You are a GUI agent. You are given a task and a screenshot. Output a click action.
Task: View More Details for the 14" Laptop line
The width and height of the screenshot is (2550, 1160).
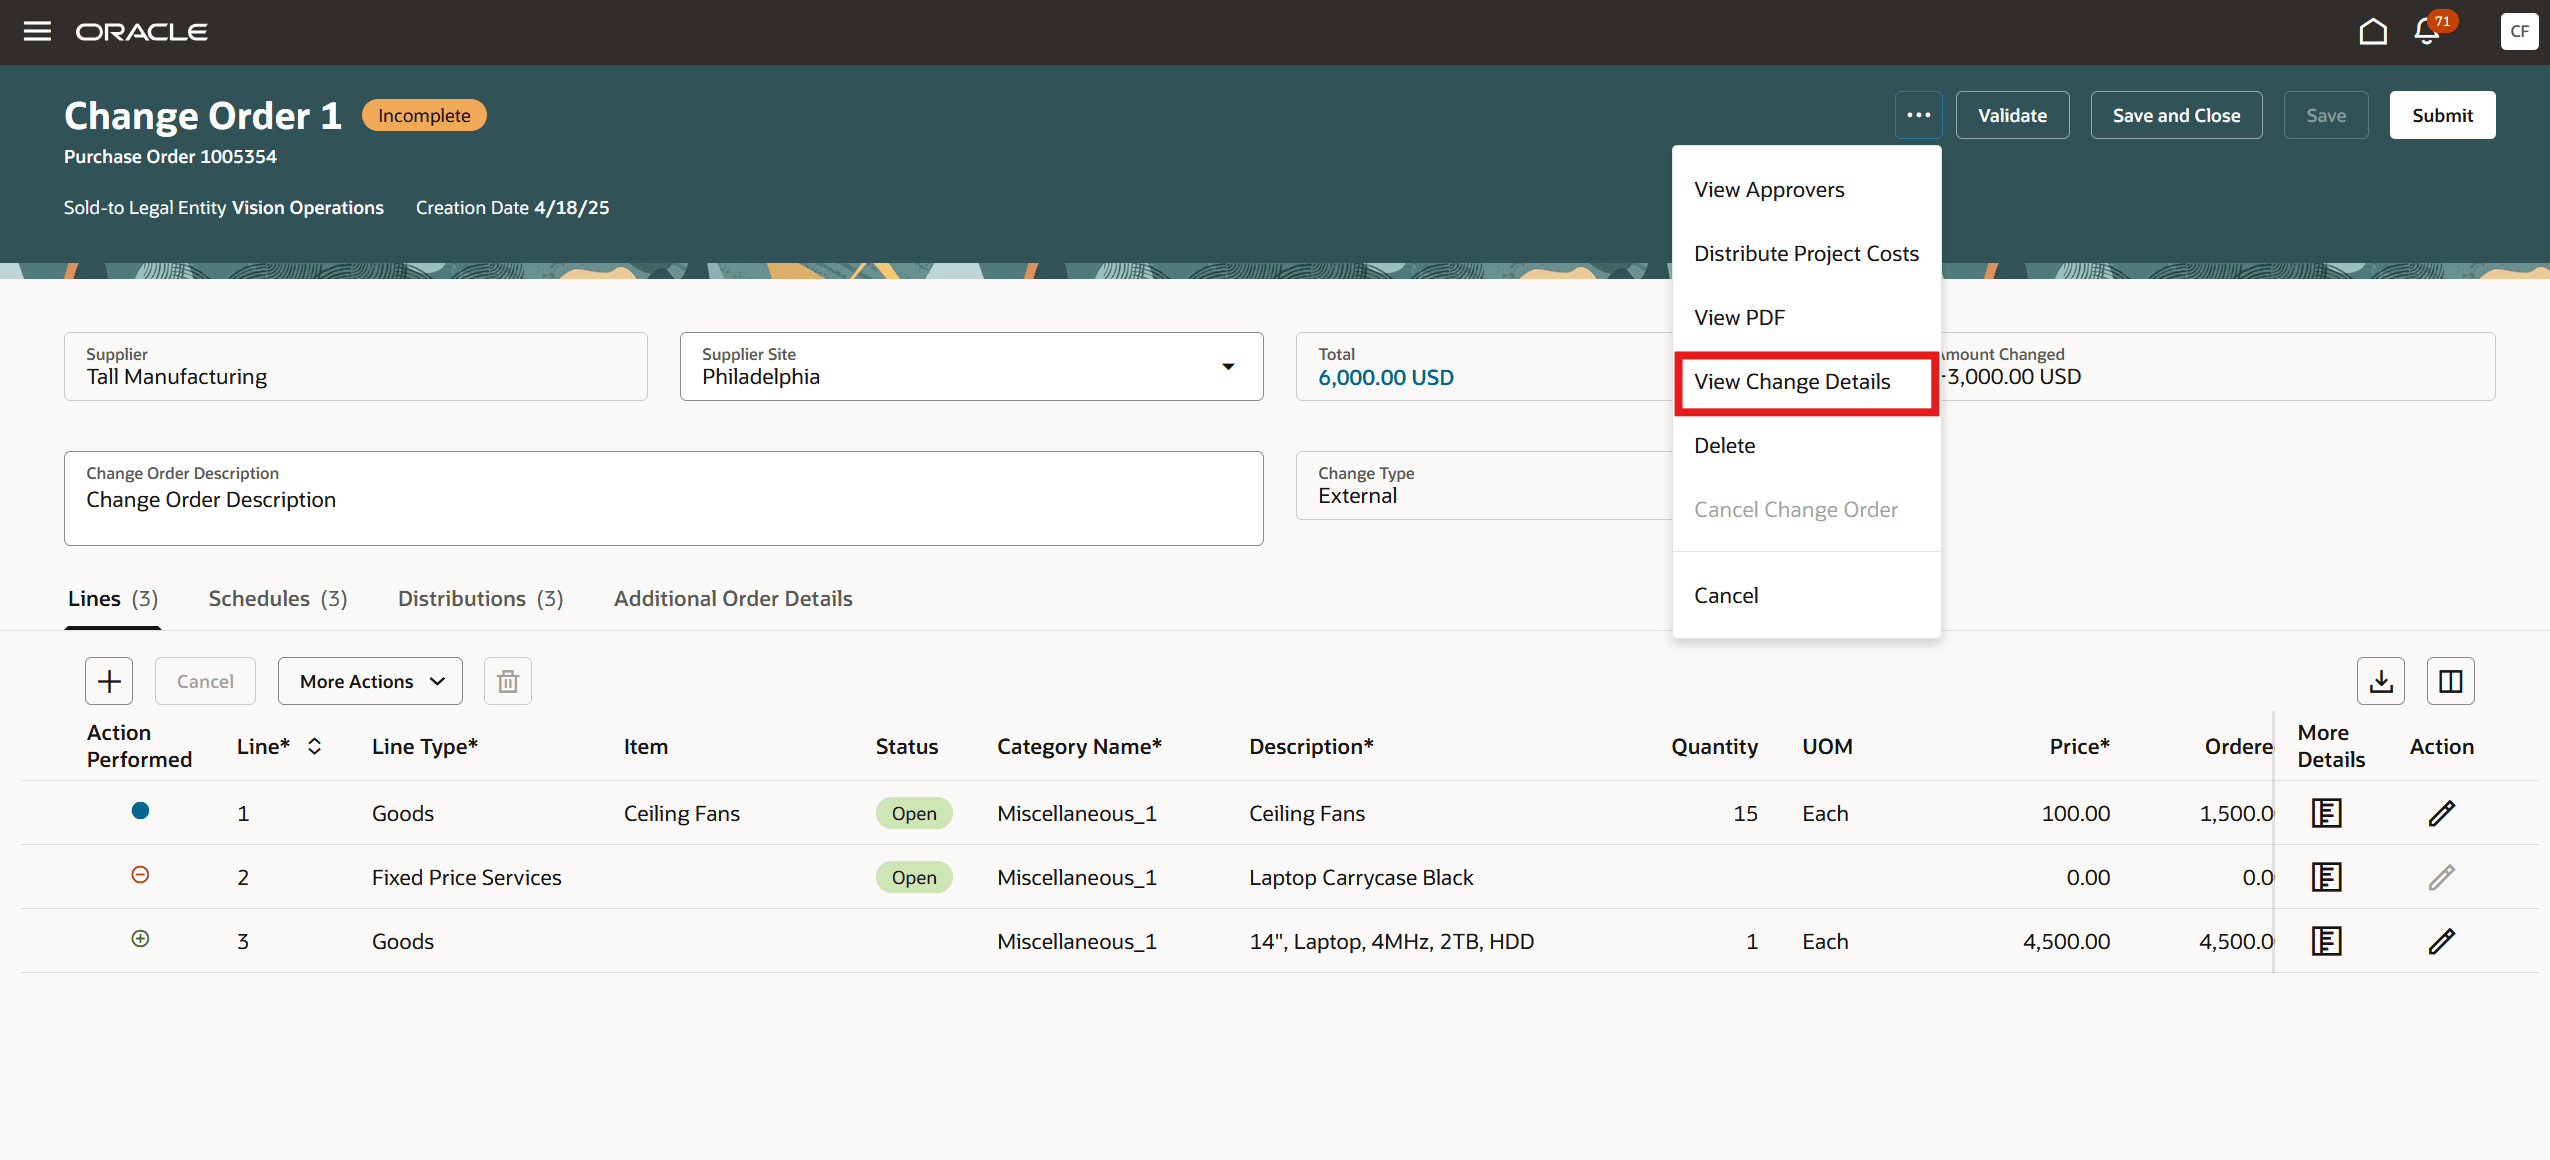(2328, 940)
